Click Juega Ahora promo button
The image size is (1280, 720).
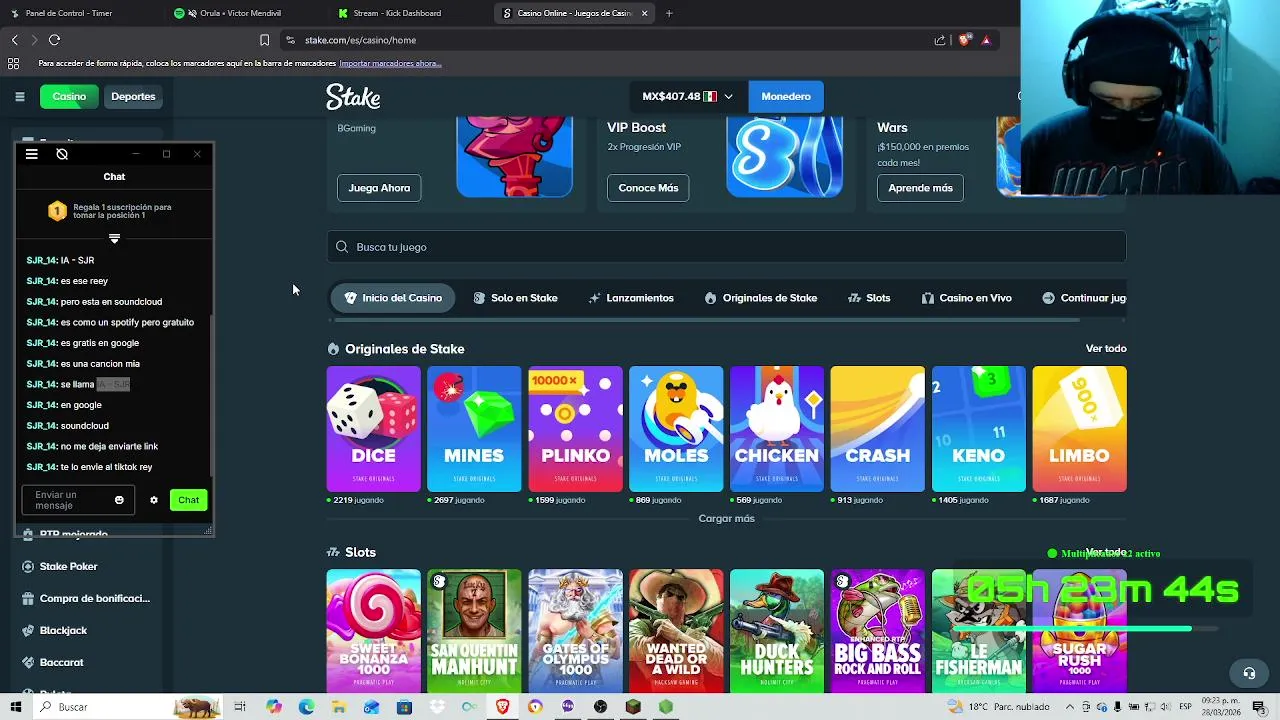[379, 188]
